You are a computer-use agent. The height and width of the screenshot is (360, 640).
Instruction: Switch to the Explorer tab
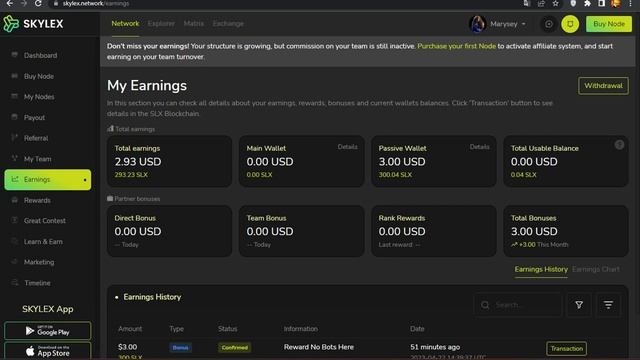pyautogui.click(x=161, y=24)
